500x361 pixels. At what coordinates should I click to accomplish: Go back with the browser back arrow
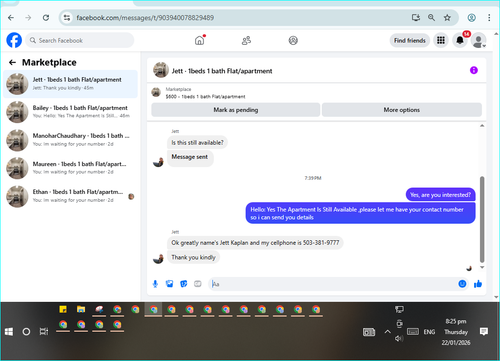click(x=11, y=18)
